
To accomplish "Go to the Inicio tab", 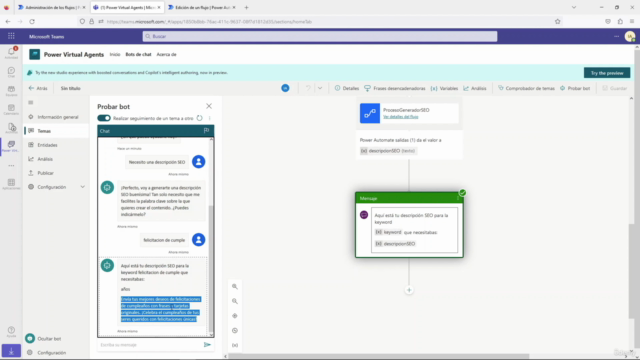I will pos(115,54).
